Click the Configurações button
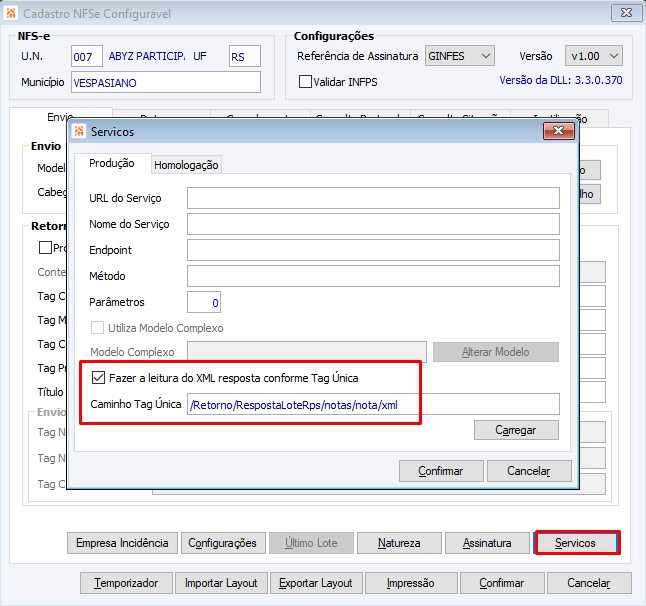This screenshot has width=646, height=606. 223,543
